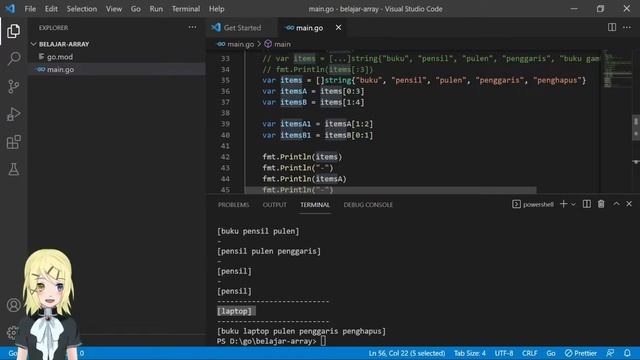The height and width of the screenshot is (360, 640).
Task: Open the Help menu
Action: tap(216, 9)
